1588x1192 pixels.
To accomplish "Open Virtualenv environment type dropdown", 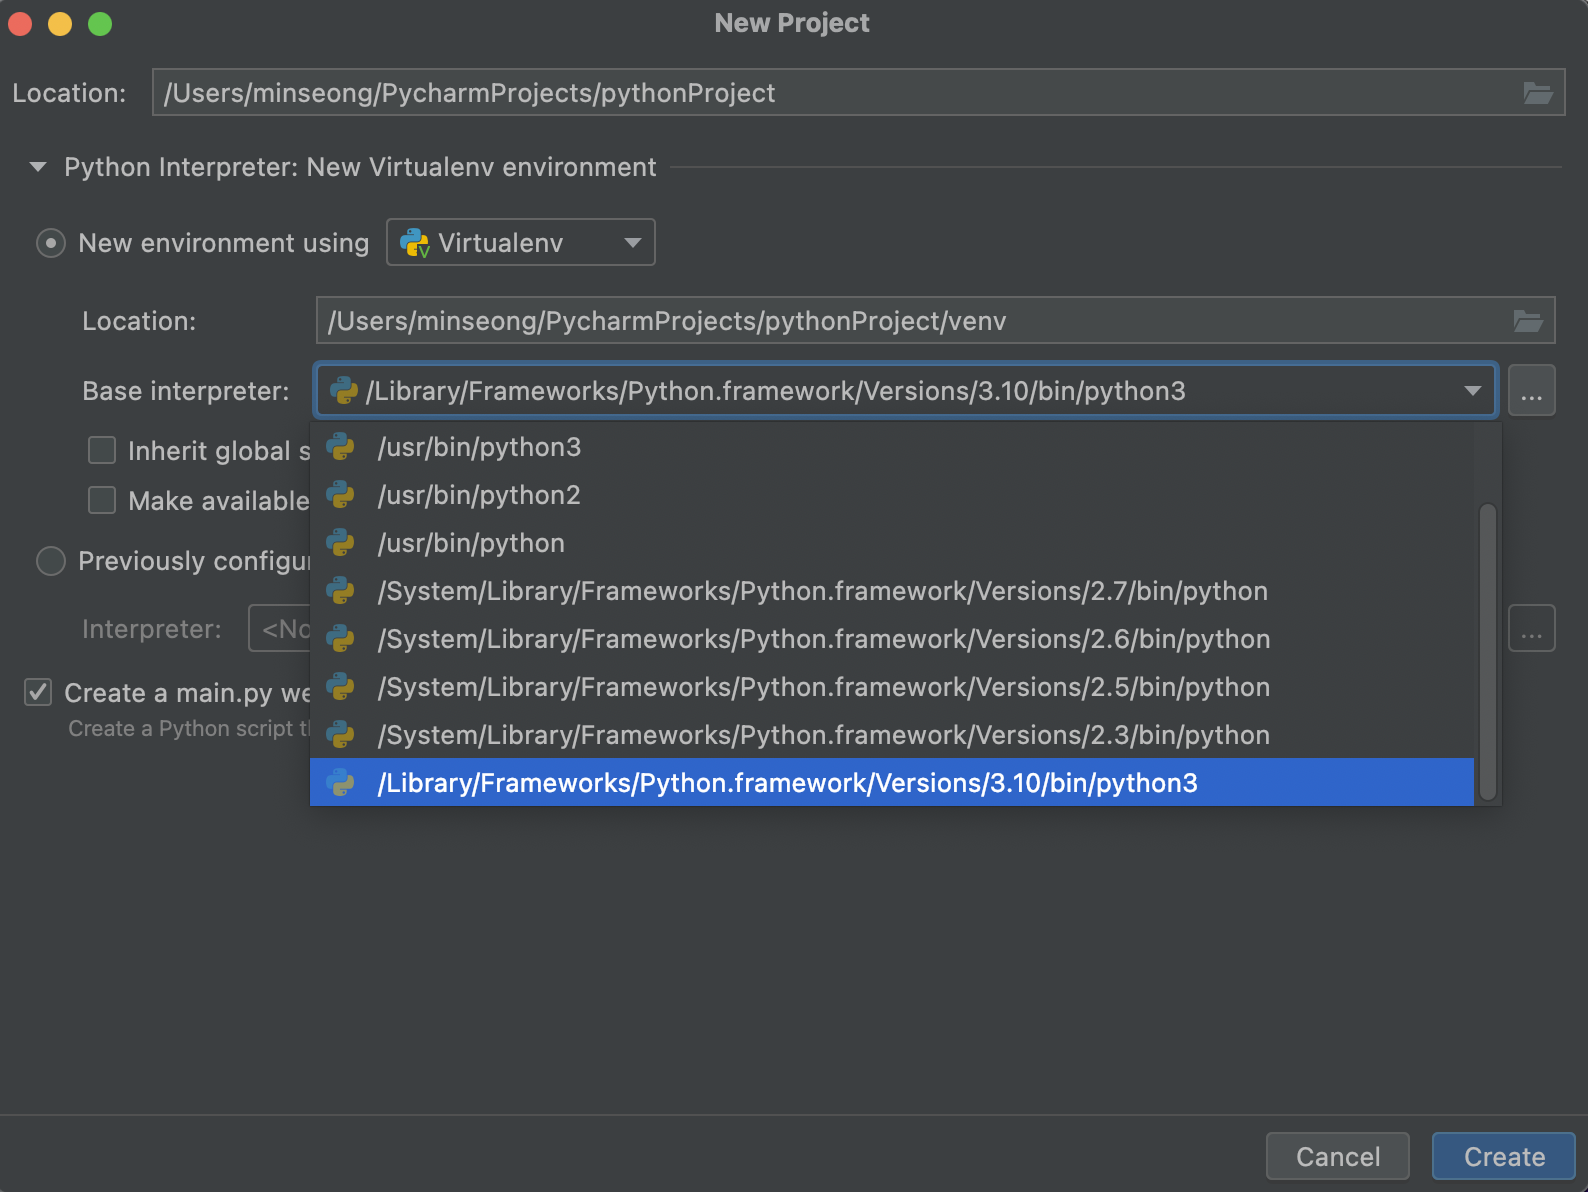I will tap(521, 242).
